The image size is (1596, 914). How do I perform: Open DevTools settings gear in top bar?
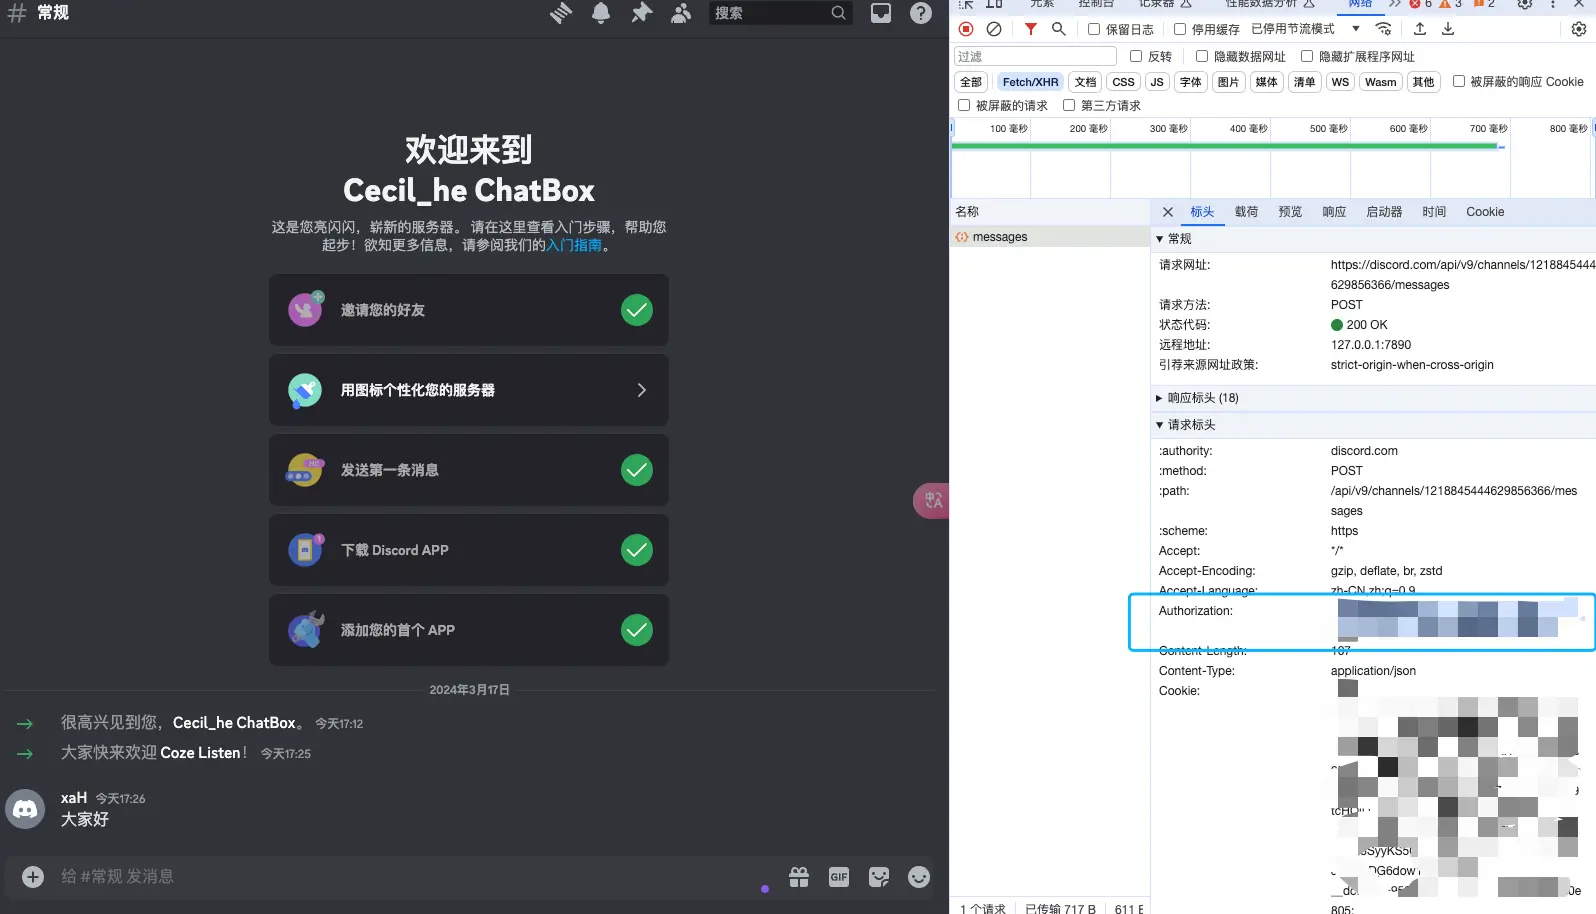click(1525, 4)
